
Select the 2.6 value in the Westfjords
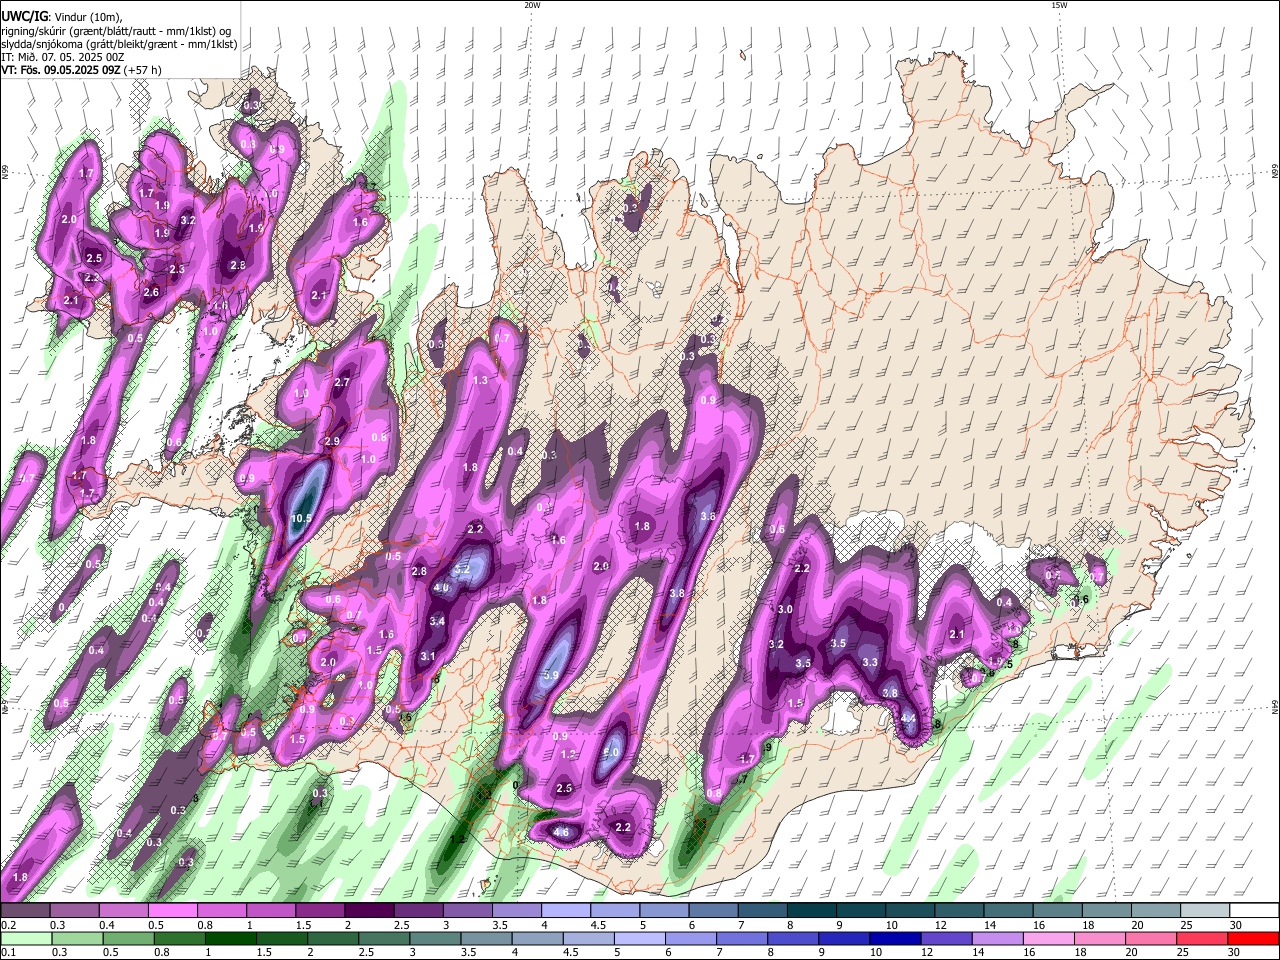[x=151, y=292]
